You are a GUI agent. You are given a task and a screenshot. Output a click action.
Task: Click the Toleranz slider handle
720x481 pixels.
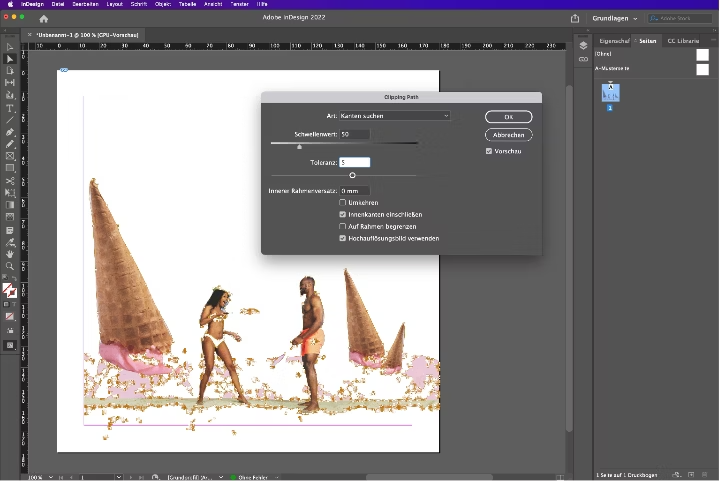[x=352, y=175]
